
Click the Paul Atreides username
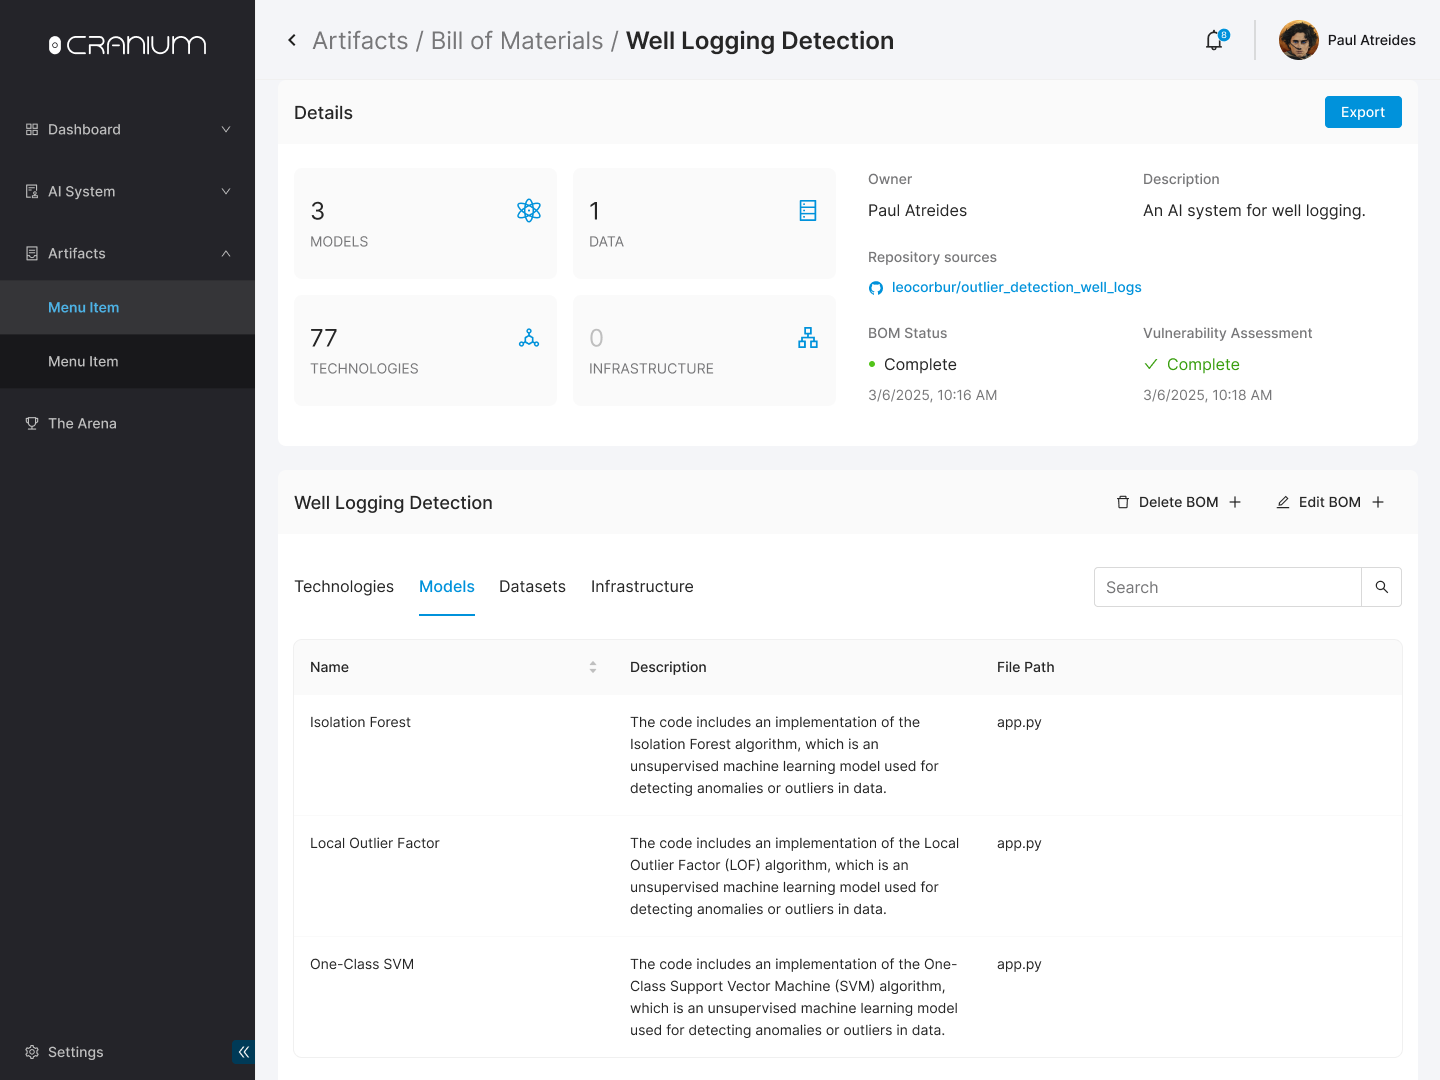pos(1372,40)
